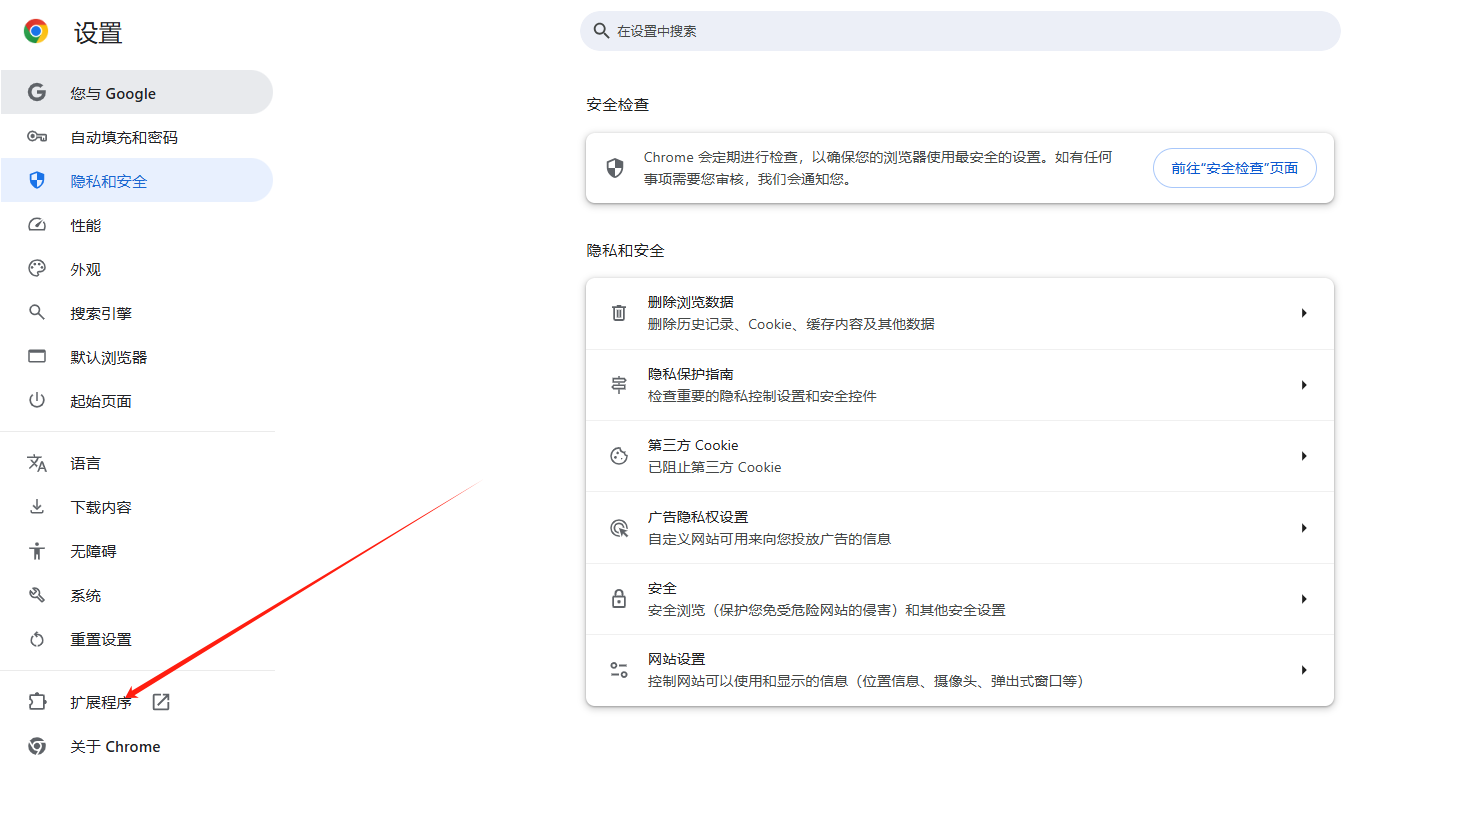The height and width of the screenshot is (835, 1479).
Task: Click the 自定义网站可用来向您投放广告的信息 description
Action: (769, 539)
